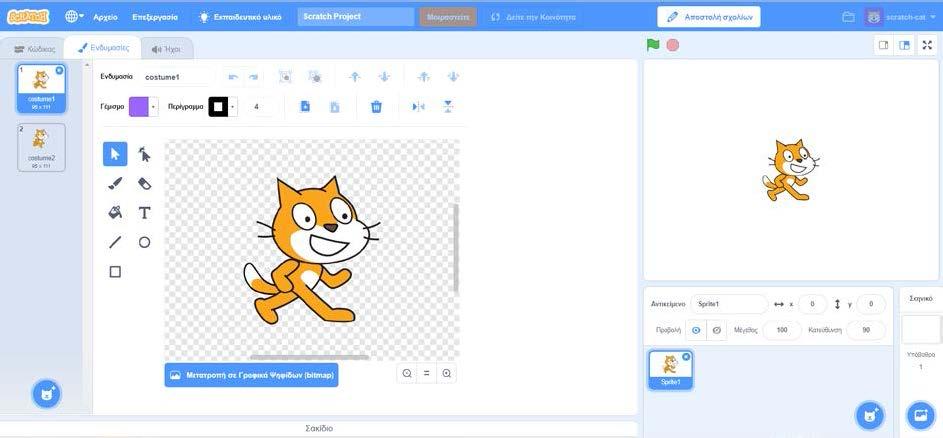Image resolution: width=943 pixels, height=438 pixels.
Task: Click the Backward layer arrow
Action: (384, 76)
